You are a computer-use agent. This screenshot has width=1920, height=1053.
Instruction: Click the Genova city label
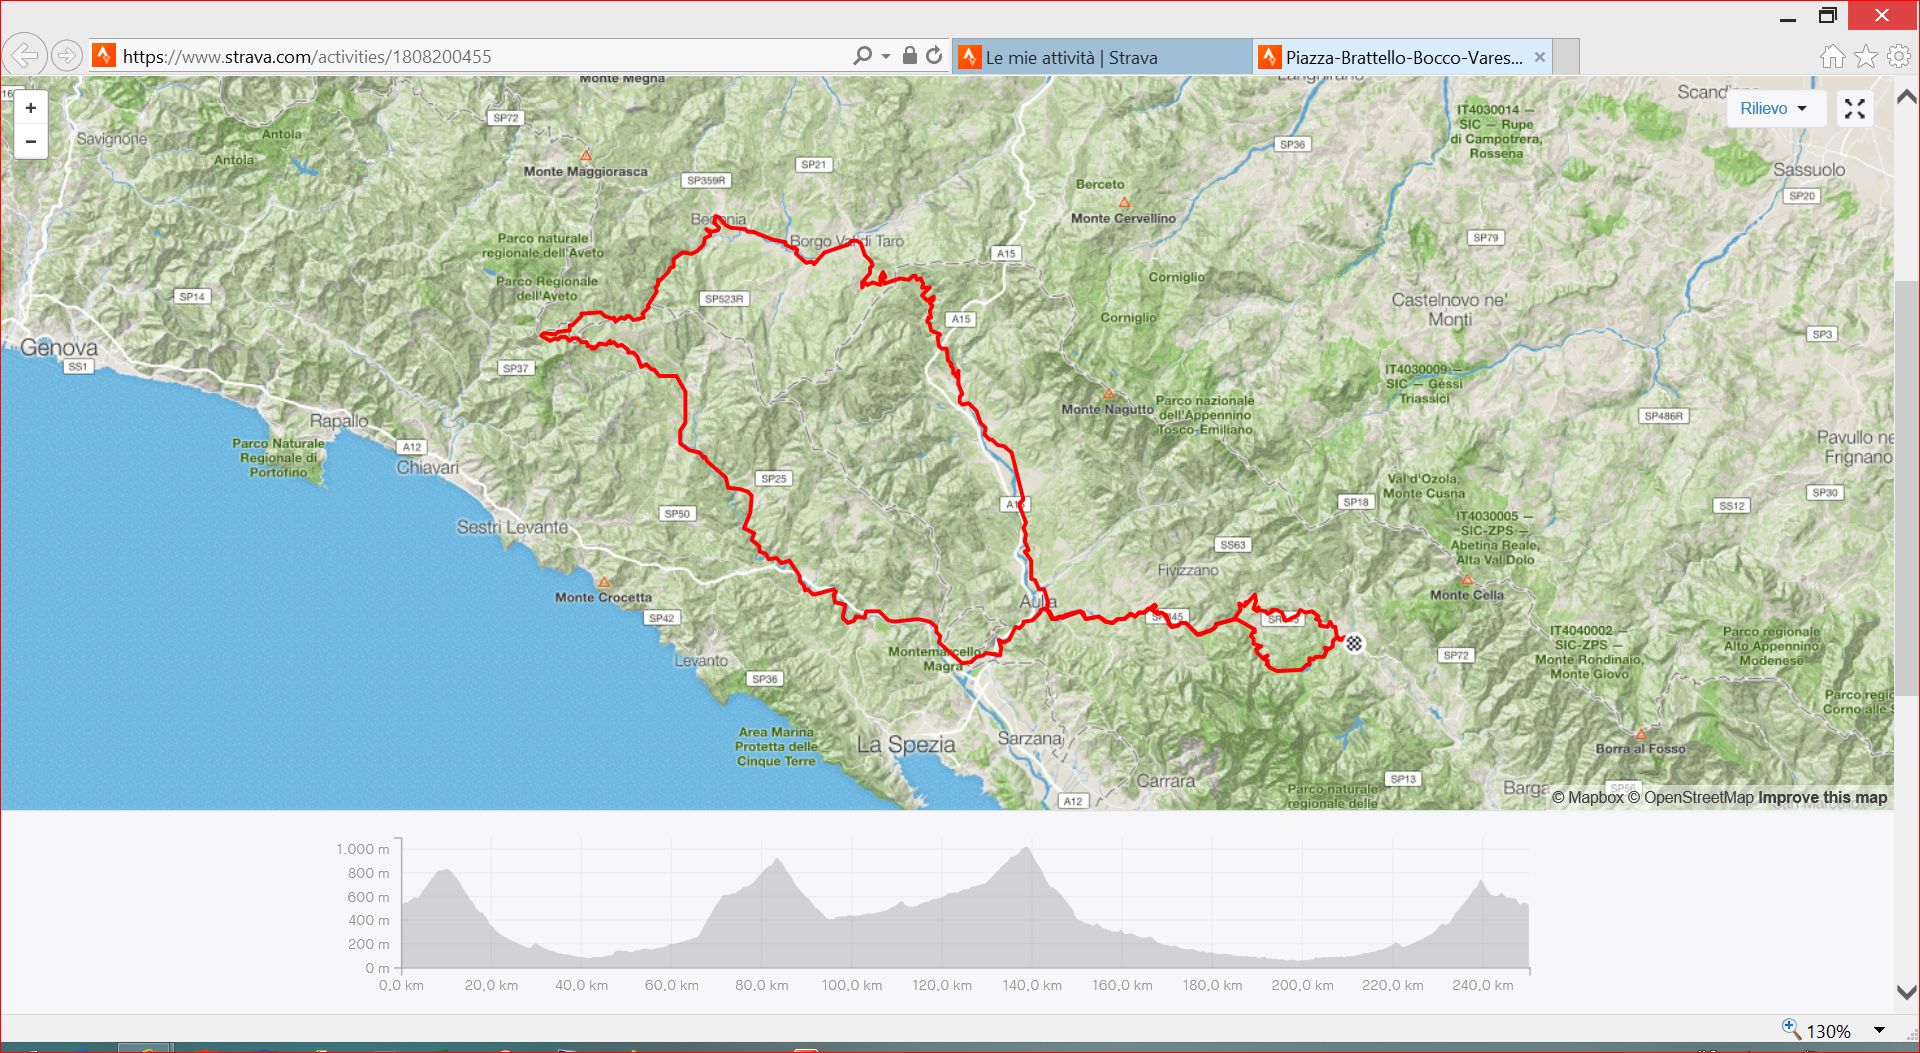(x=59, y=348)
